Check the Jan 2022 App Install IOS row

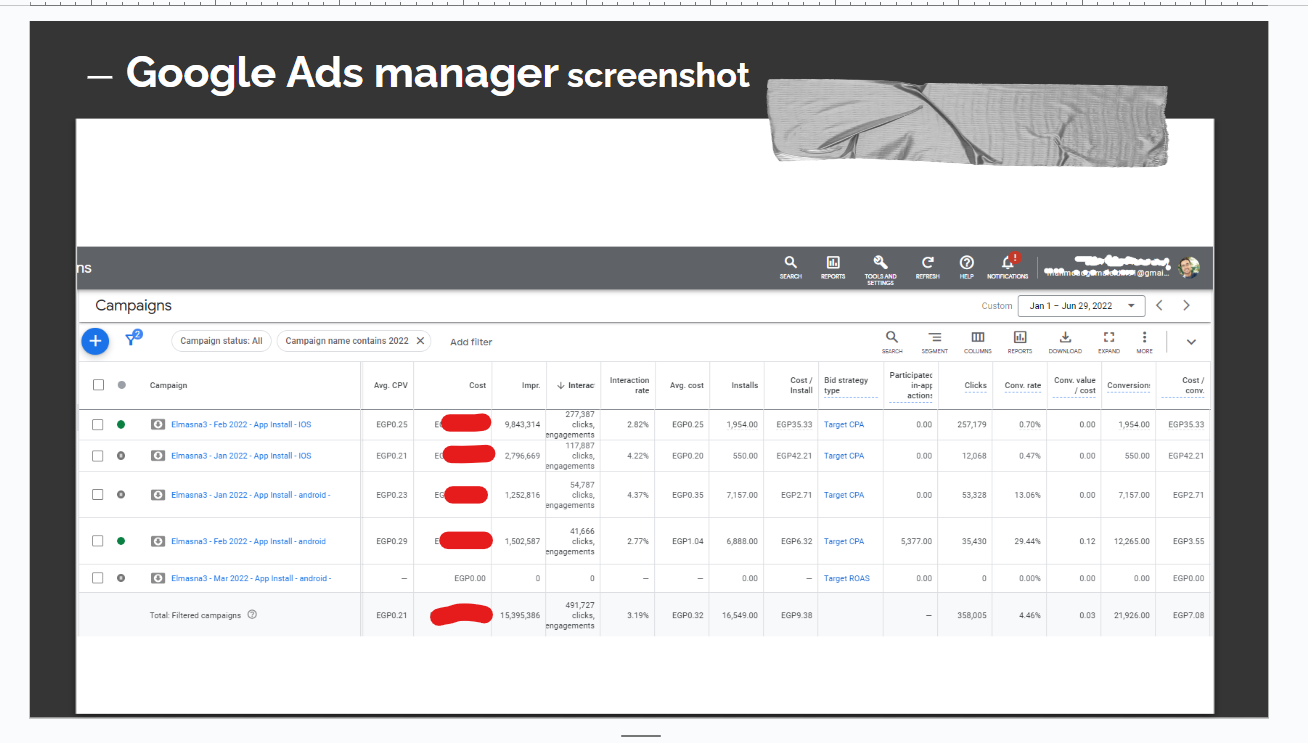click(98, 455)
